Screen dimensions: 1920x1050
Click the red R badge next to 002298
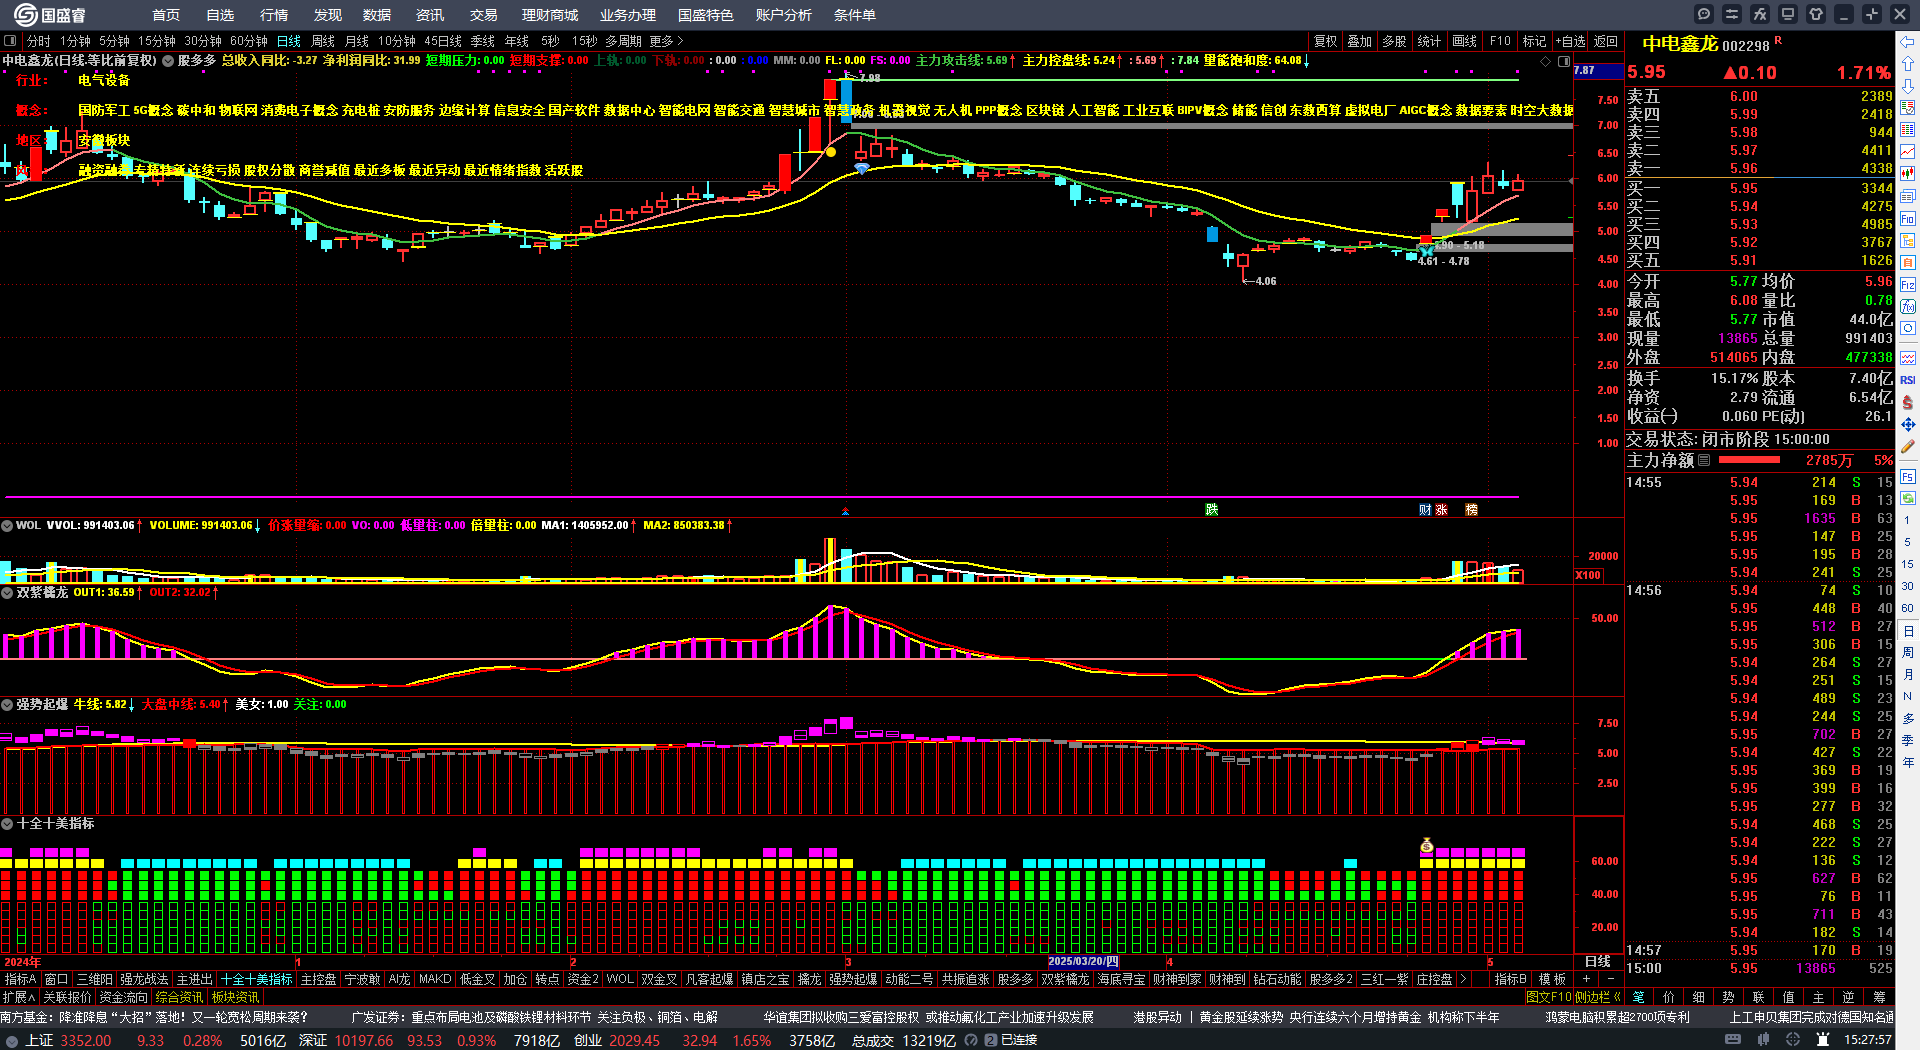tap(1778, 41)
